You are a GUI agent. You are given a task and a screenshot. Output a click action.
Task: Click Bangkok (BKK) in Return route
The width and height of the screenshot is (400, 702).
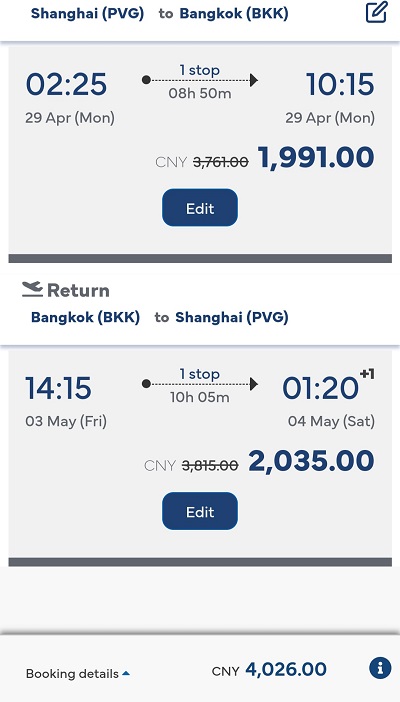click(x=85, y=317)
